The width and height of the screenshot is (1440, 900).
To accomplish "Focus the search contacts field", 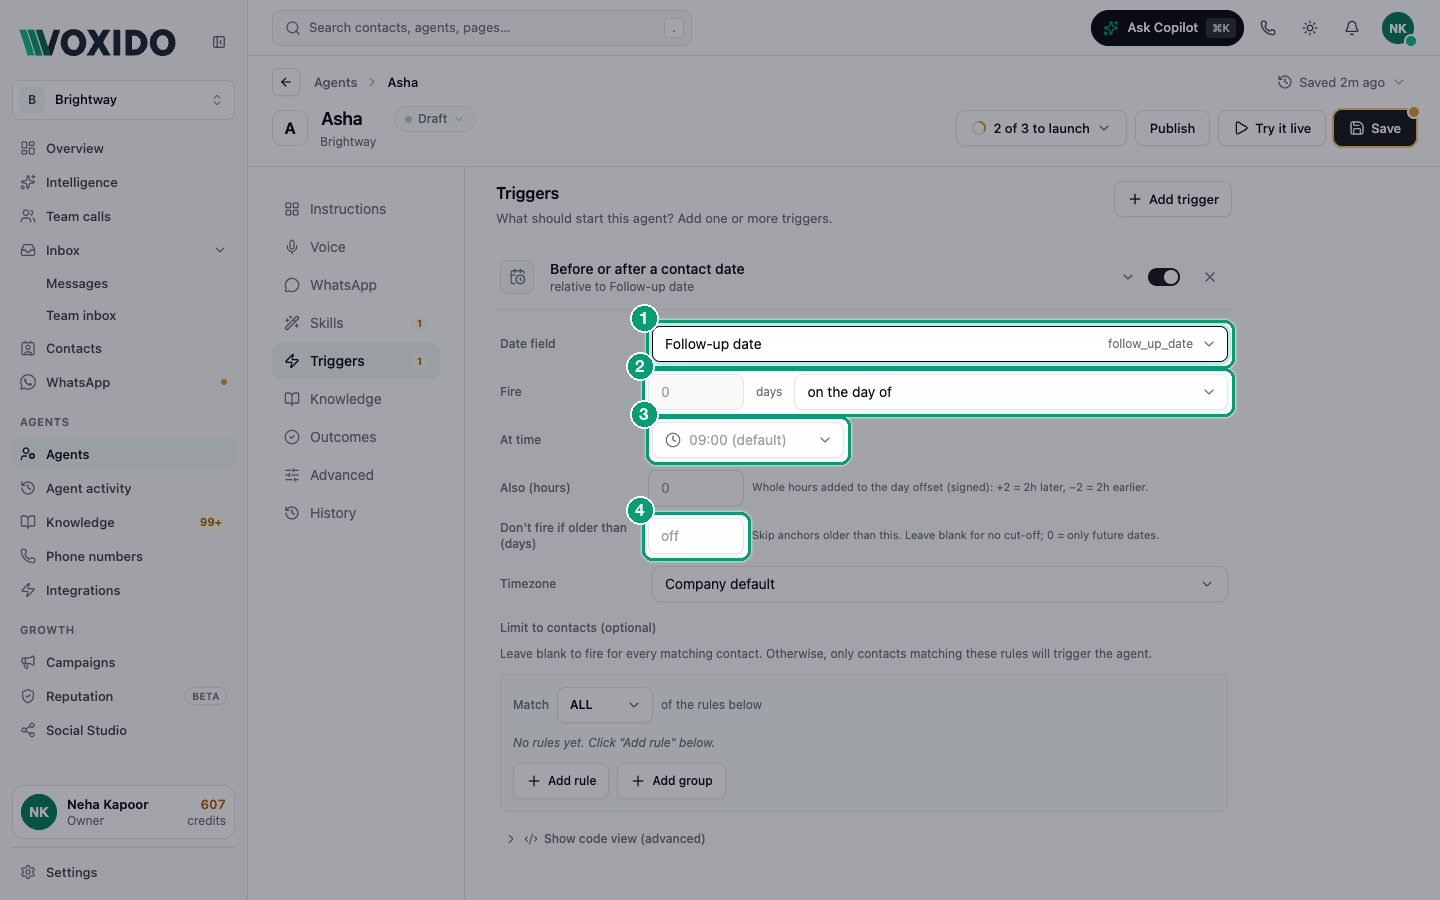I will [x=482, y=28].
